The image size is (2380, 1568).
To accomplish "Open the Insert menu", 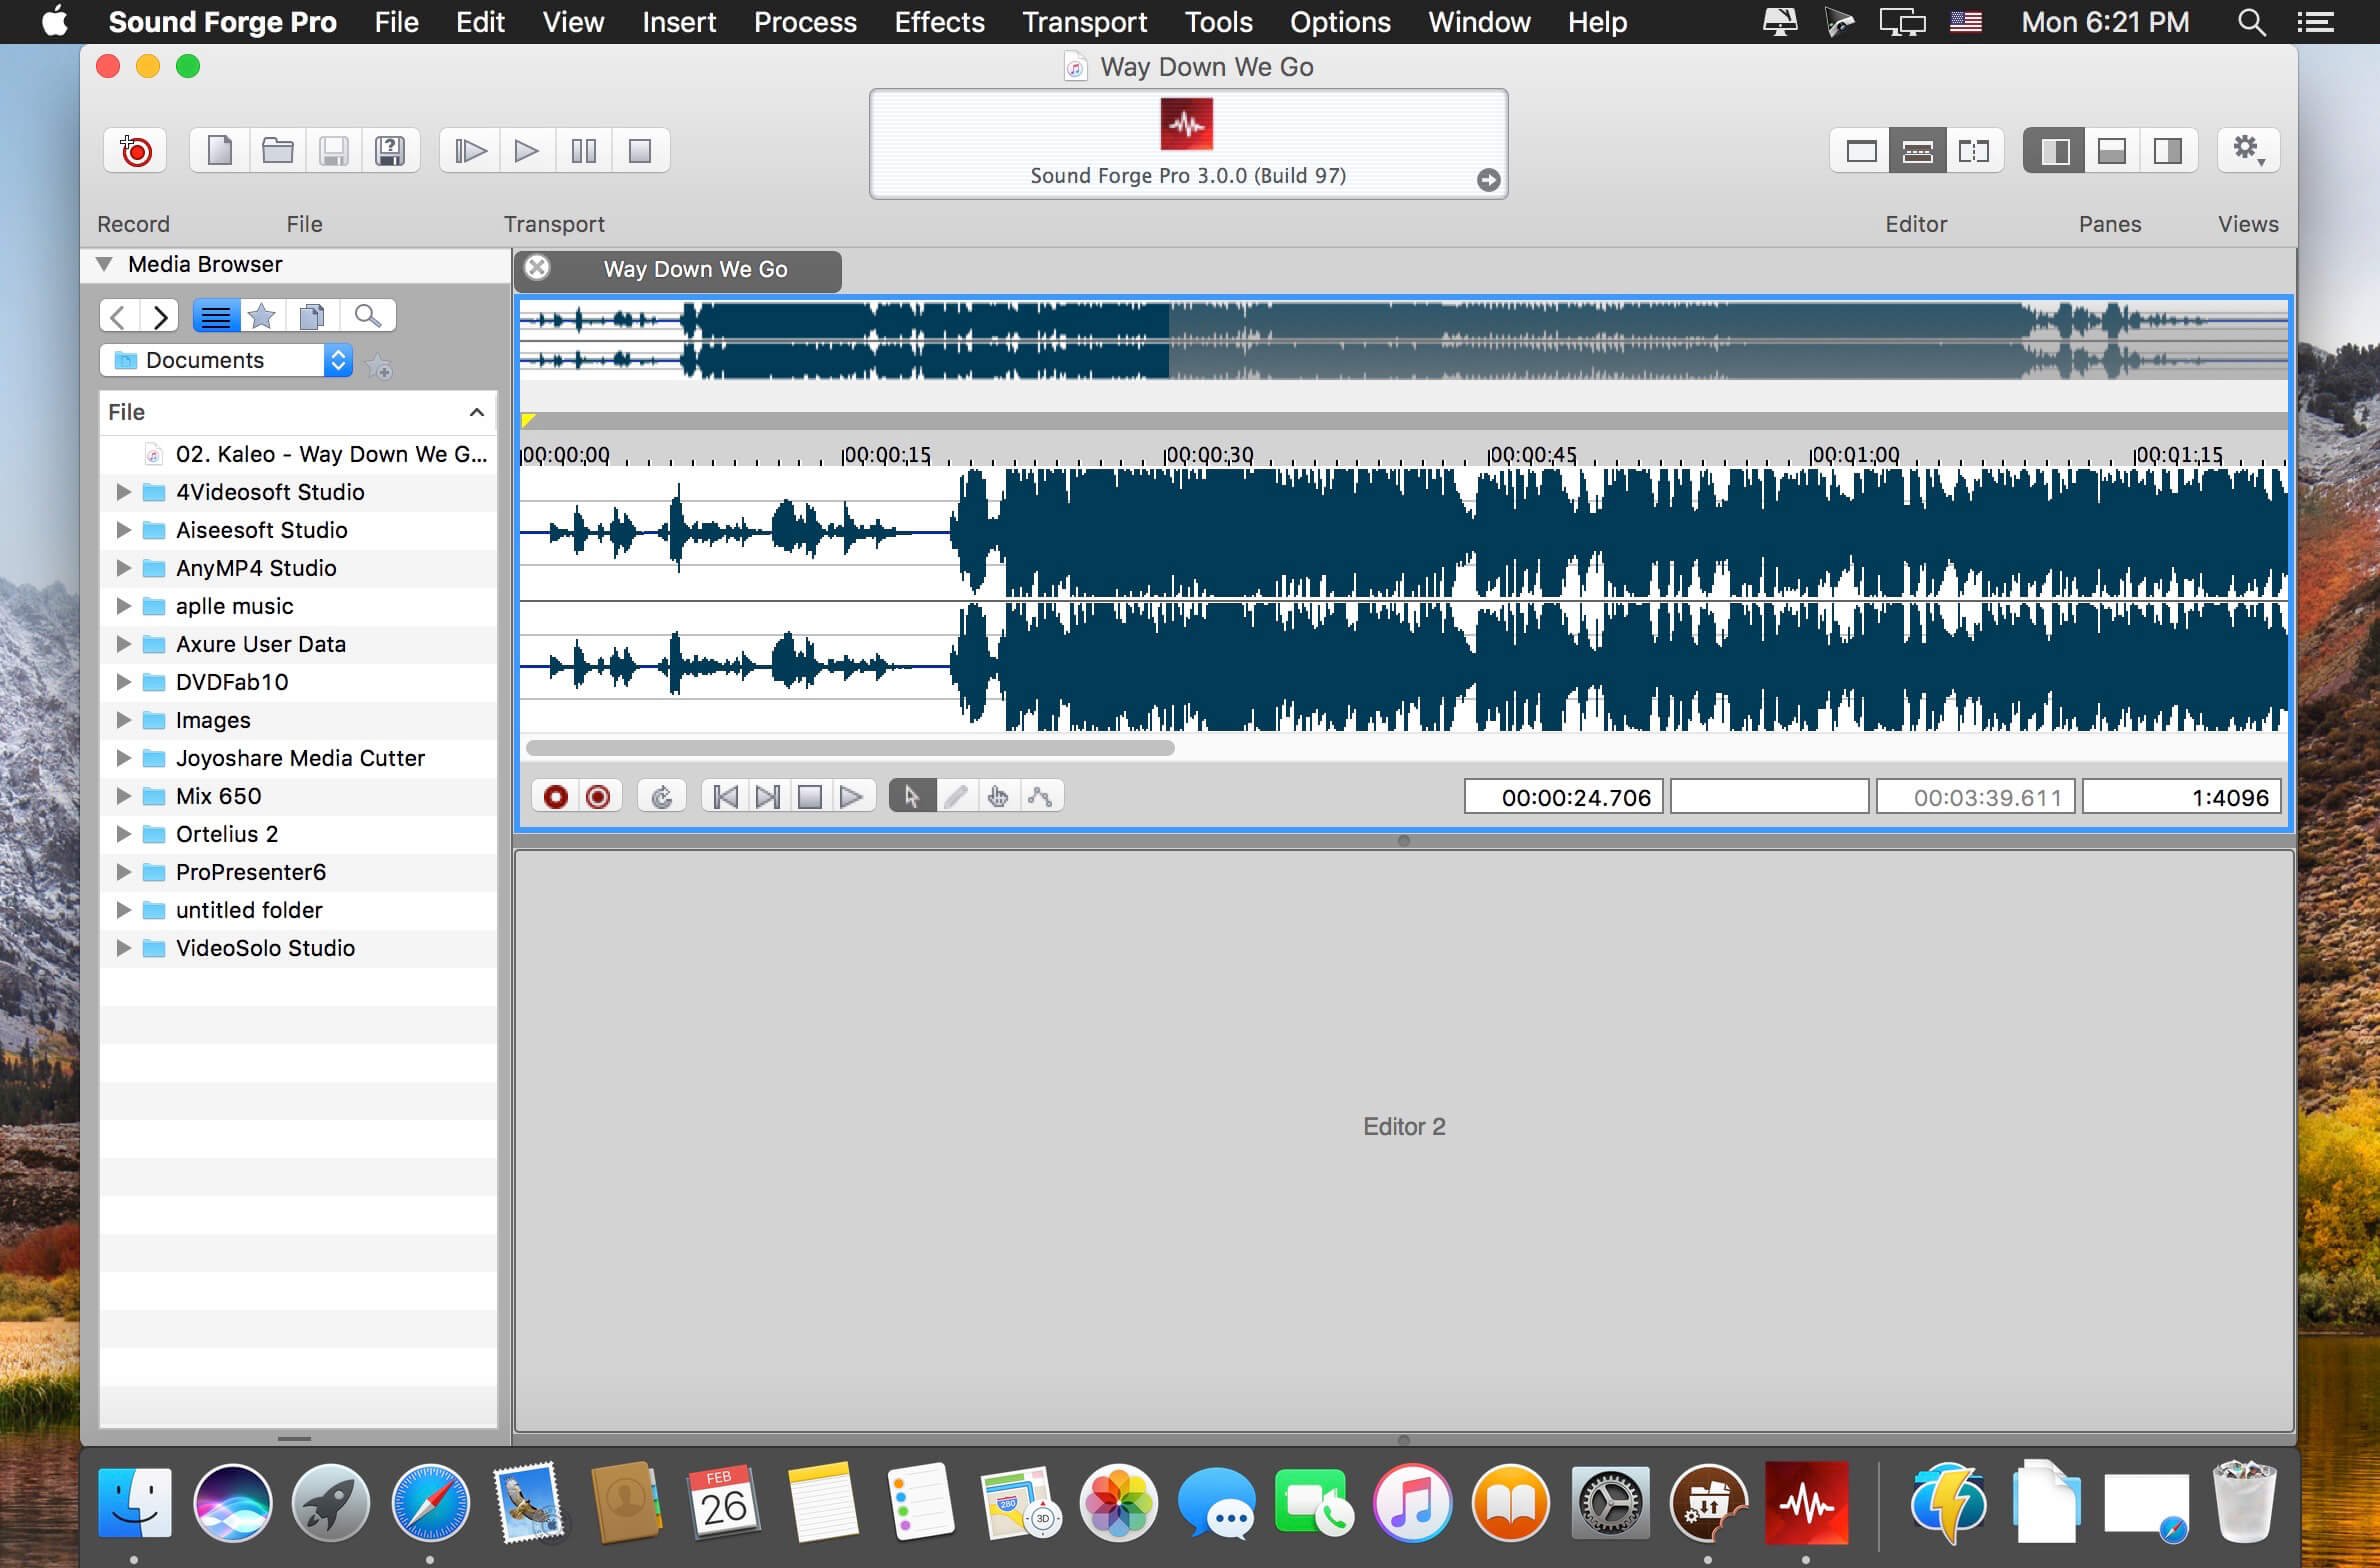I will [x=679, y=22].
